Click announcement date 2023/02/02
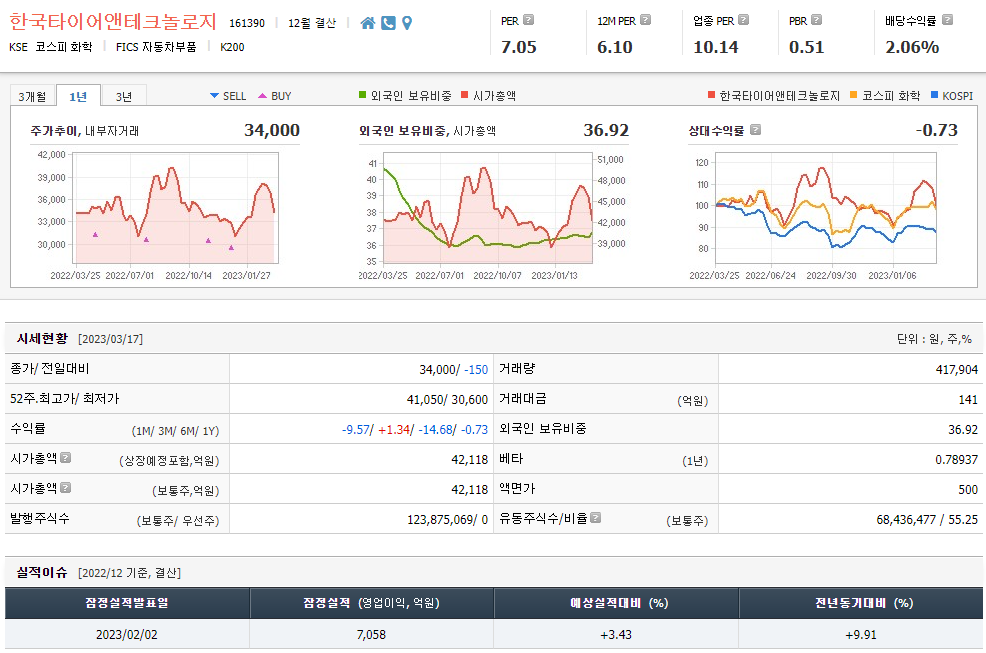Viewport: 986px width, 653px height. tap(126, 635)
